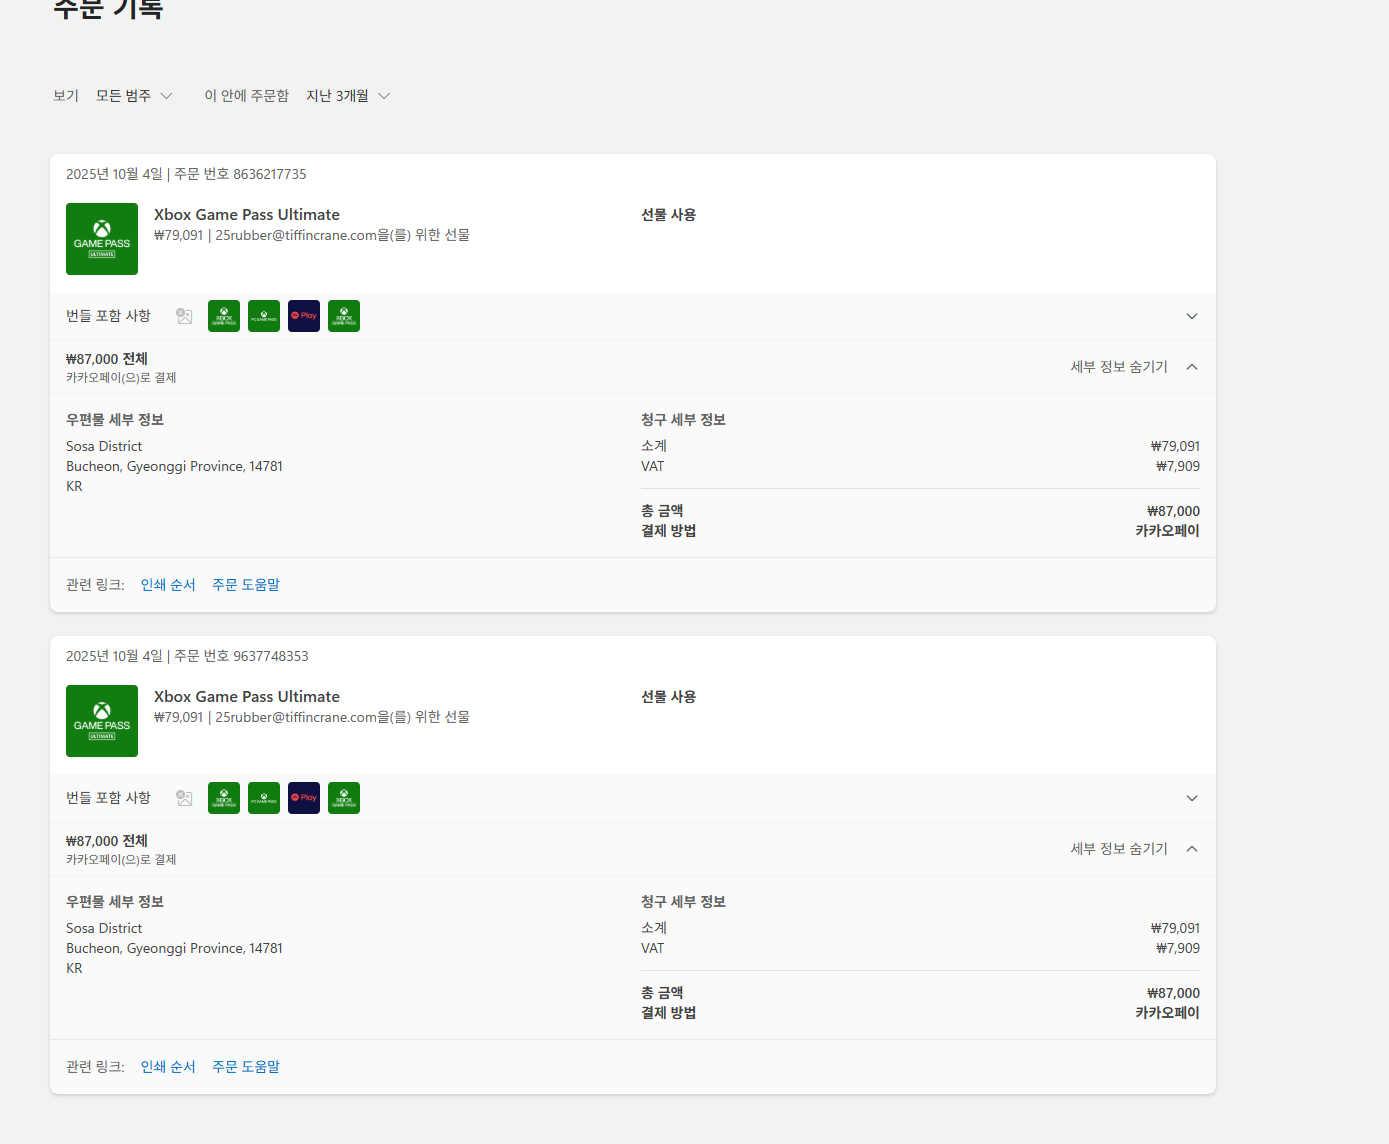Open Xbox Game Pass Ultimate title in order 9637748353
Viewport: 1389px width, 1144px height.
point(247,697)
